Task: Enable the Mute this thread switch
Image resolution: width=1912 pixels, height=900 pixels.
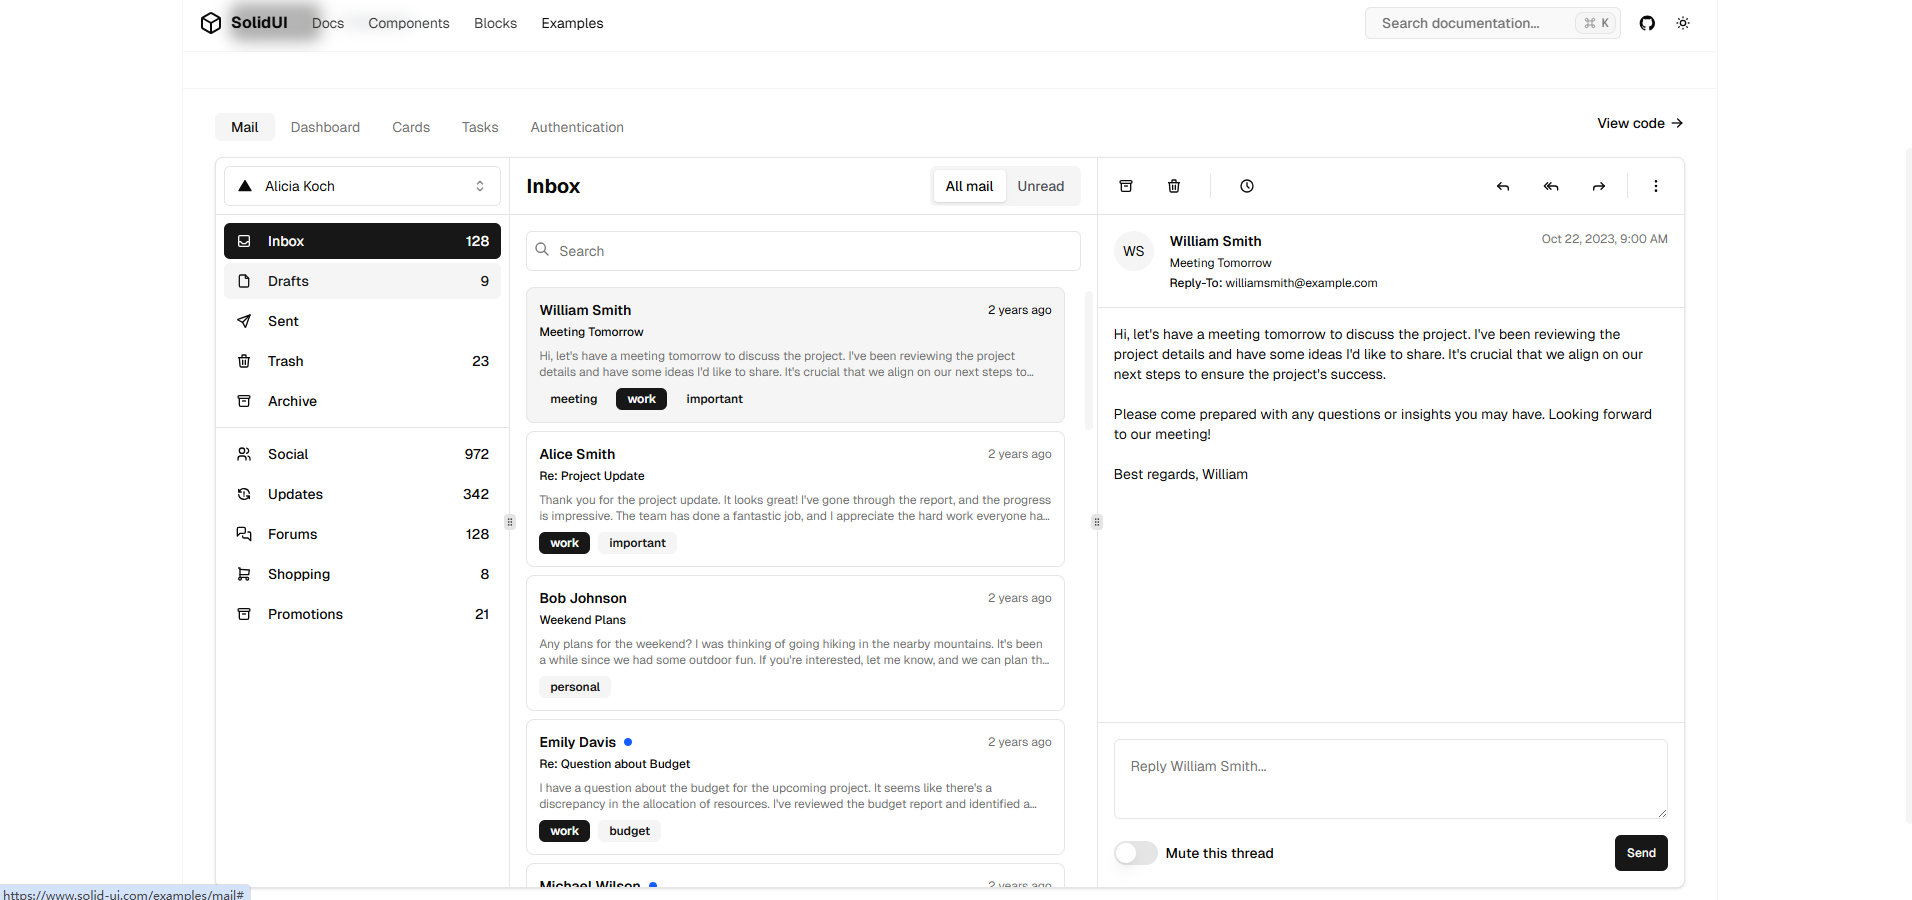Action: [x=1136, y=853]
